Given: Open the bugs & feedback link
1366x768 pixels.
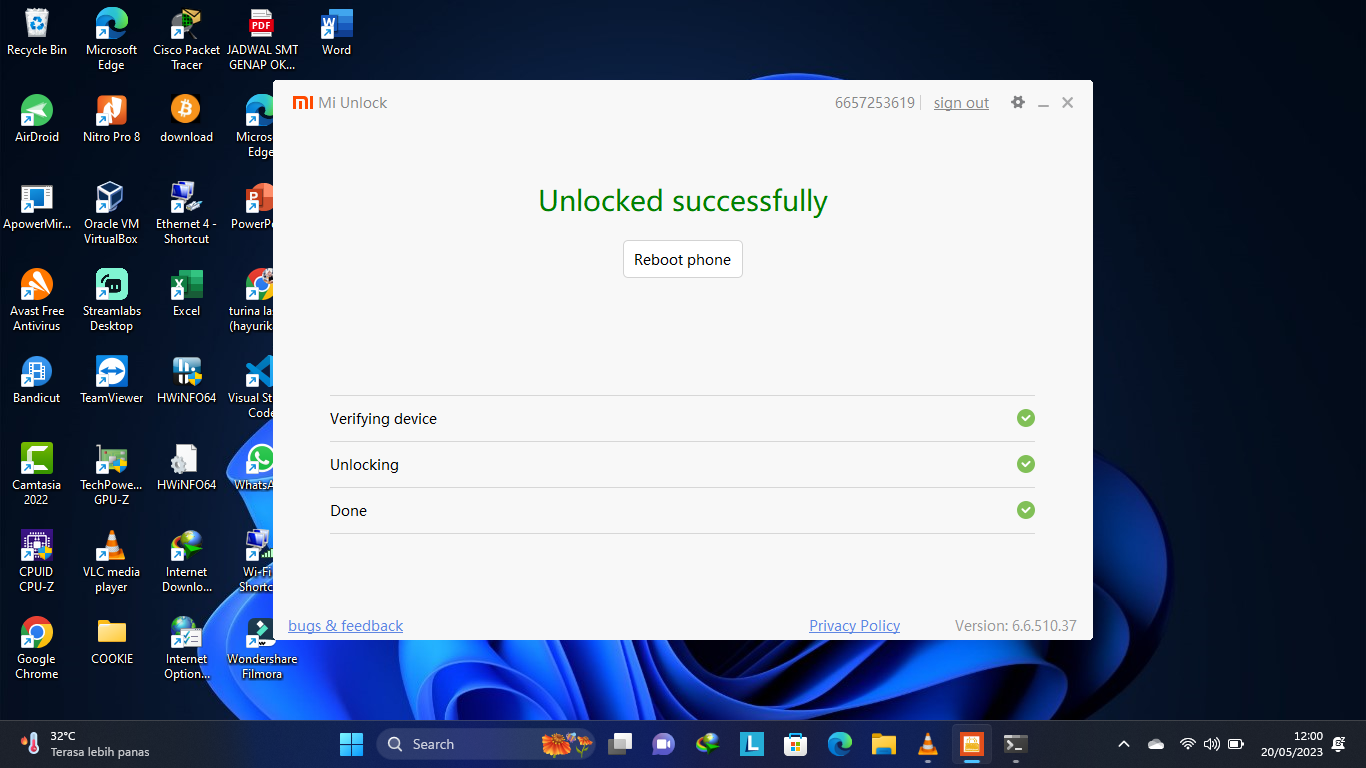Looking at the screenshot, I should (345, 626).
